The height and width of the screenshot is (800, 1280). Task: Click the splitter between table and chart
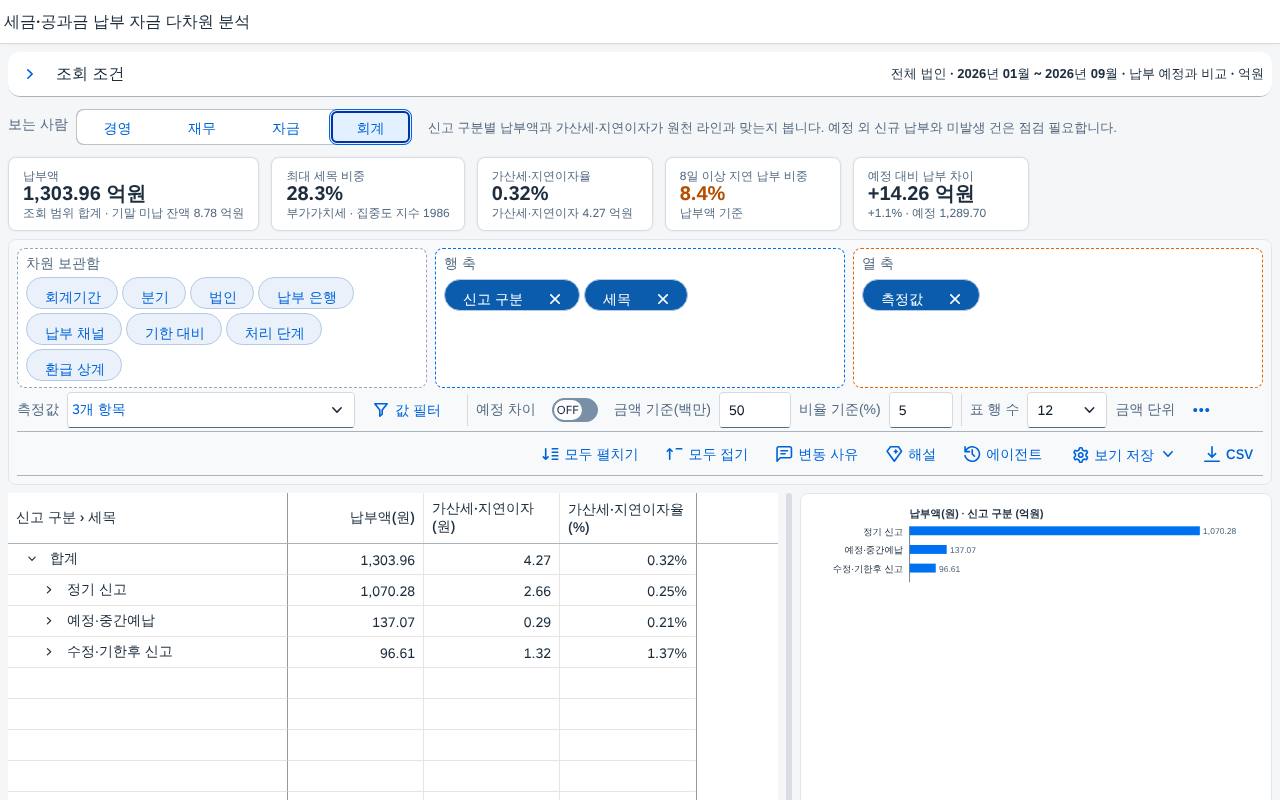click(789, 646)
